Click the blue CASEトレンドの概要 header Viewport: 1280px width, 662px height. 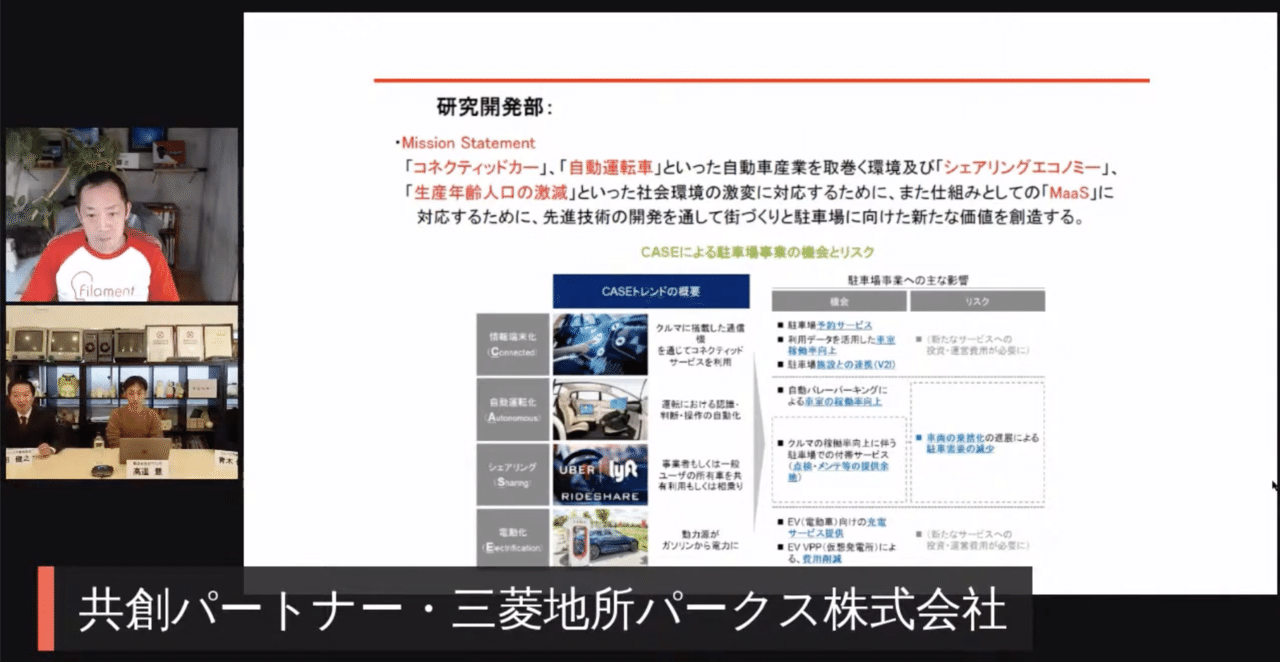(651, 291)
